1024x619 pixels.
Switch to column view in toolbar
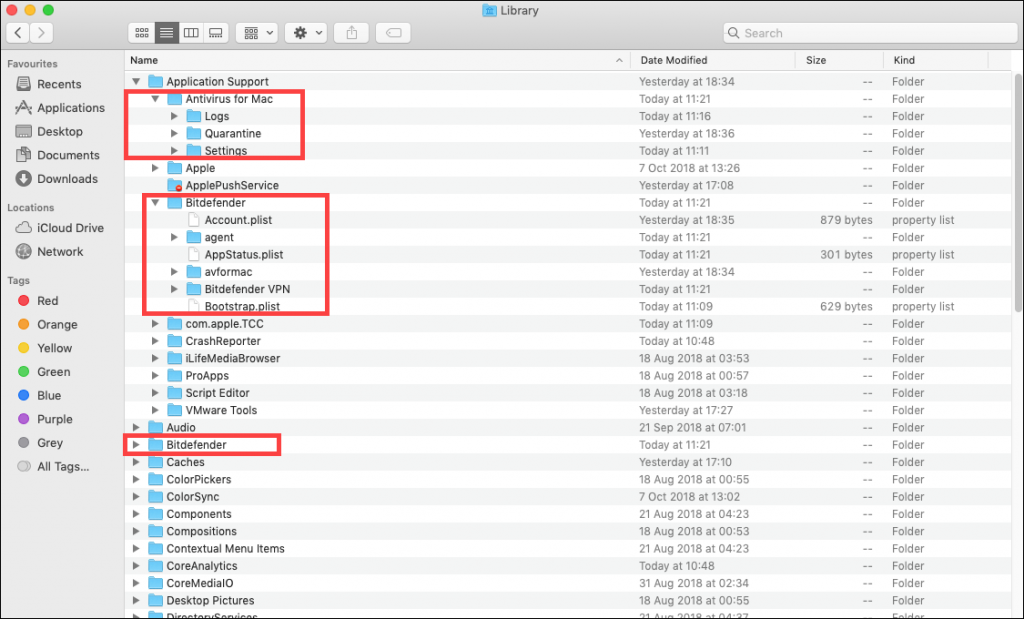(x=190, y=33)
